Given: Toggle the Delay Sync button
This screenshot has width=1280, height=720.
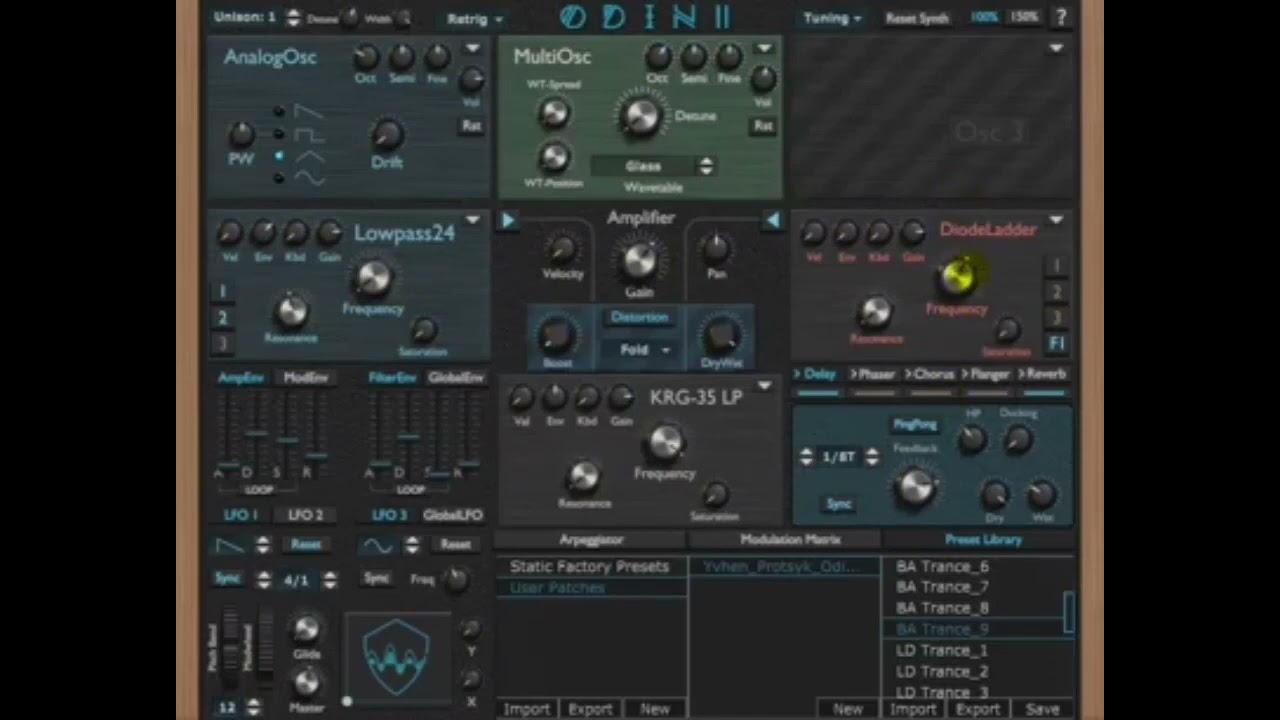Looking at the screenshot, I should 838,504.
